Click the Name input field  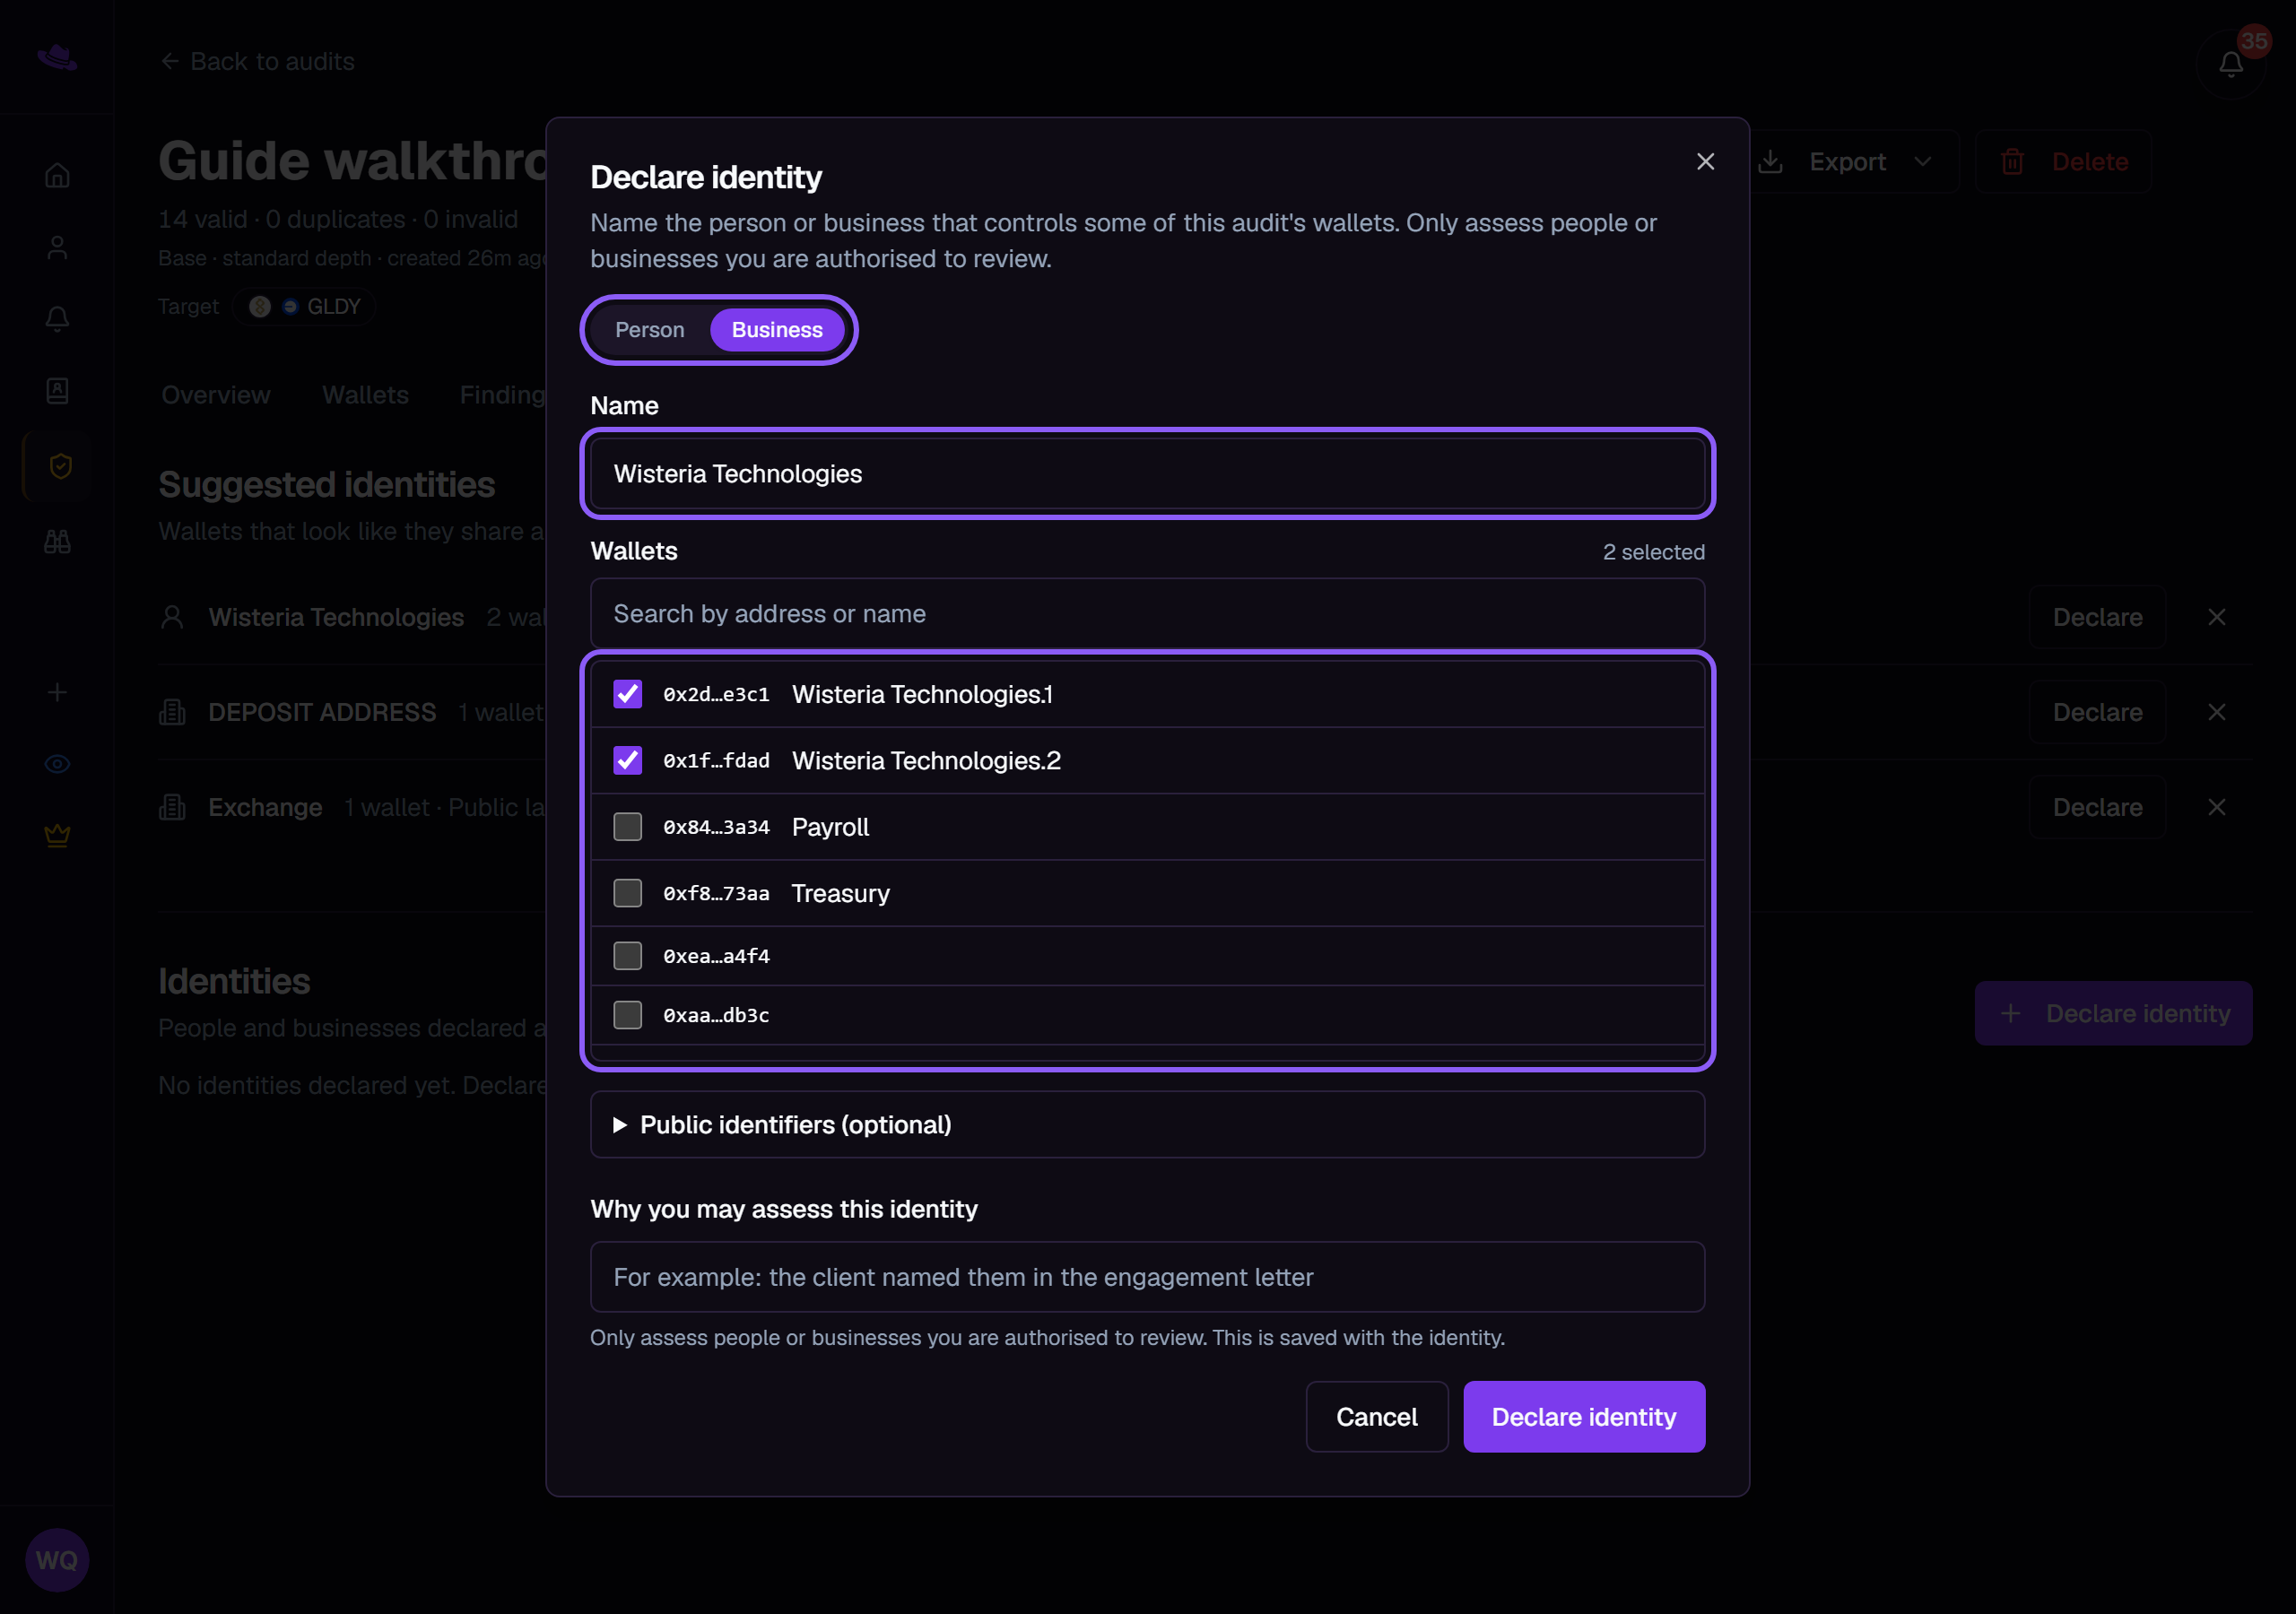click(1147, 474)
